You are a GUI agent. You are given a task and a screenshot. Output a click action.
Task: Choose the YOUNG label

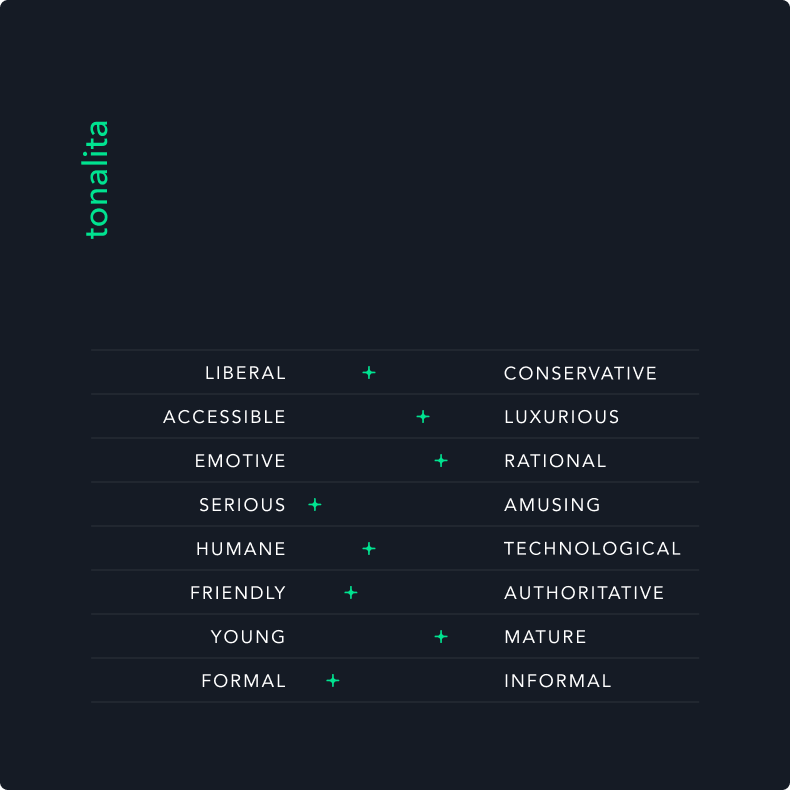tap(248, 637)
